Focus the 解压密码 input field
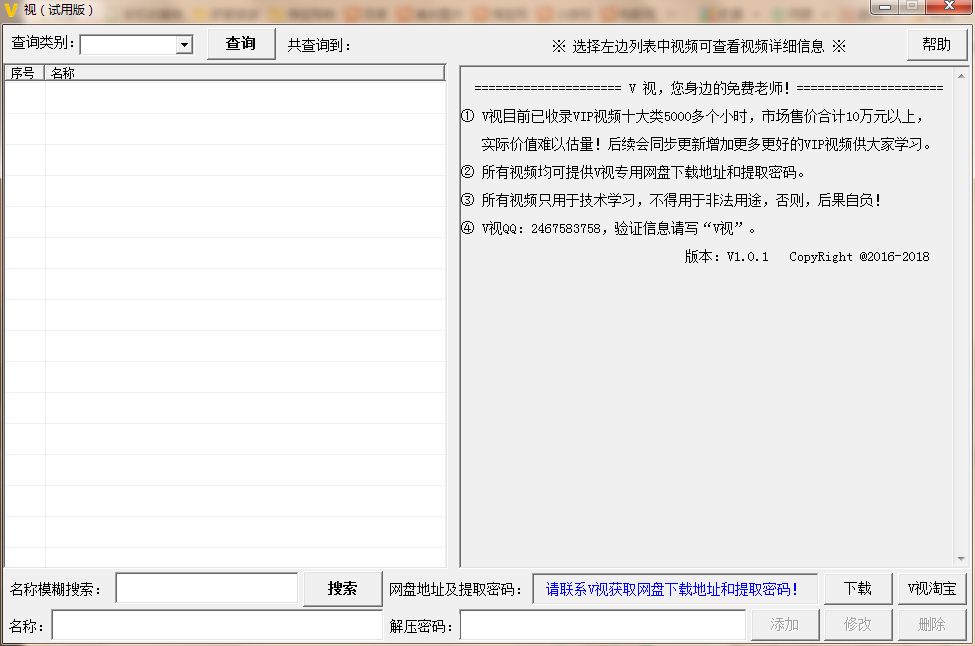The image size is (975, 646). (603, 625)
